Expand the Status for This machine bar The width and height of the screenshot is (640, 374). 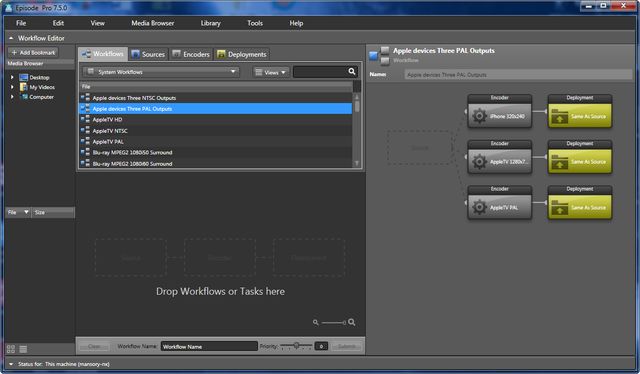click(11, 364)
